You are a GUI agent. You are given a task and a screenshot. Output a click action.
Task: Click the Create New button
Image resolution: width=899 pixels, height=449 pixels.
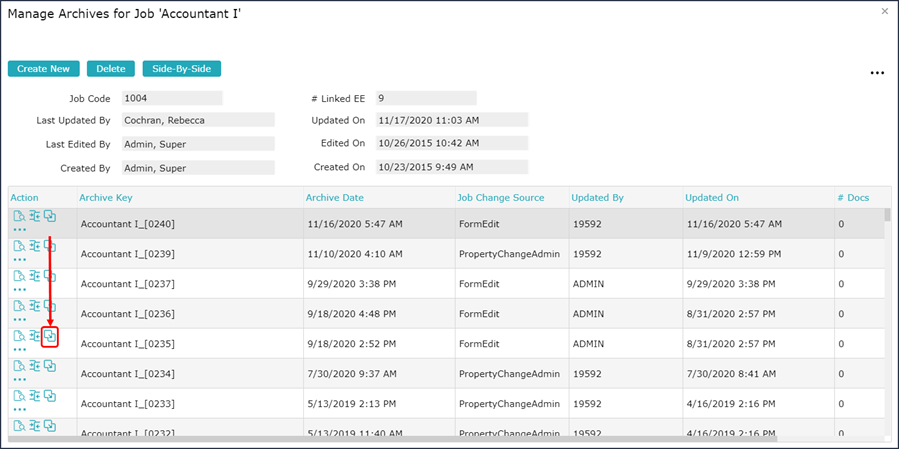click(x=43, y=69)
